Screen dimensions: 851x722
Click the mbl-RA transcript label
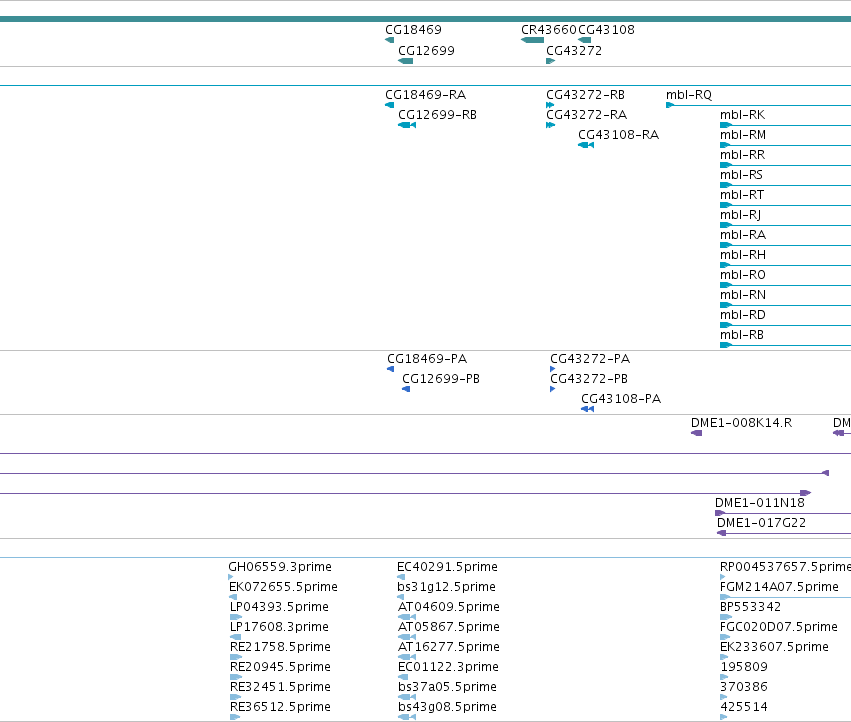(x=743, y=236)
